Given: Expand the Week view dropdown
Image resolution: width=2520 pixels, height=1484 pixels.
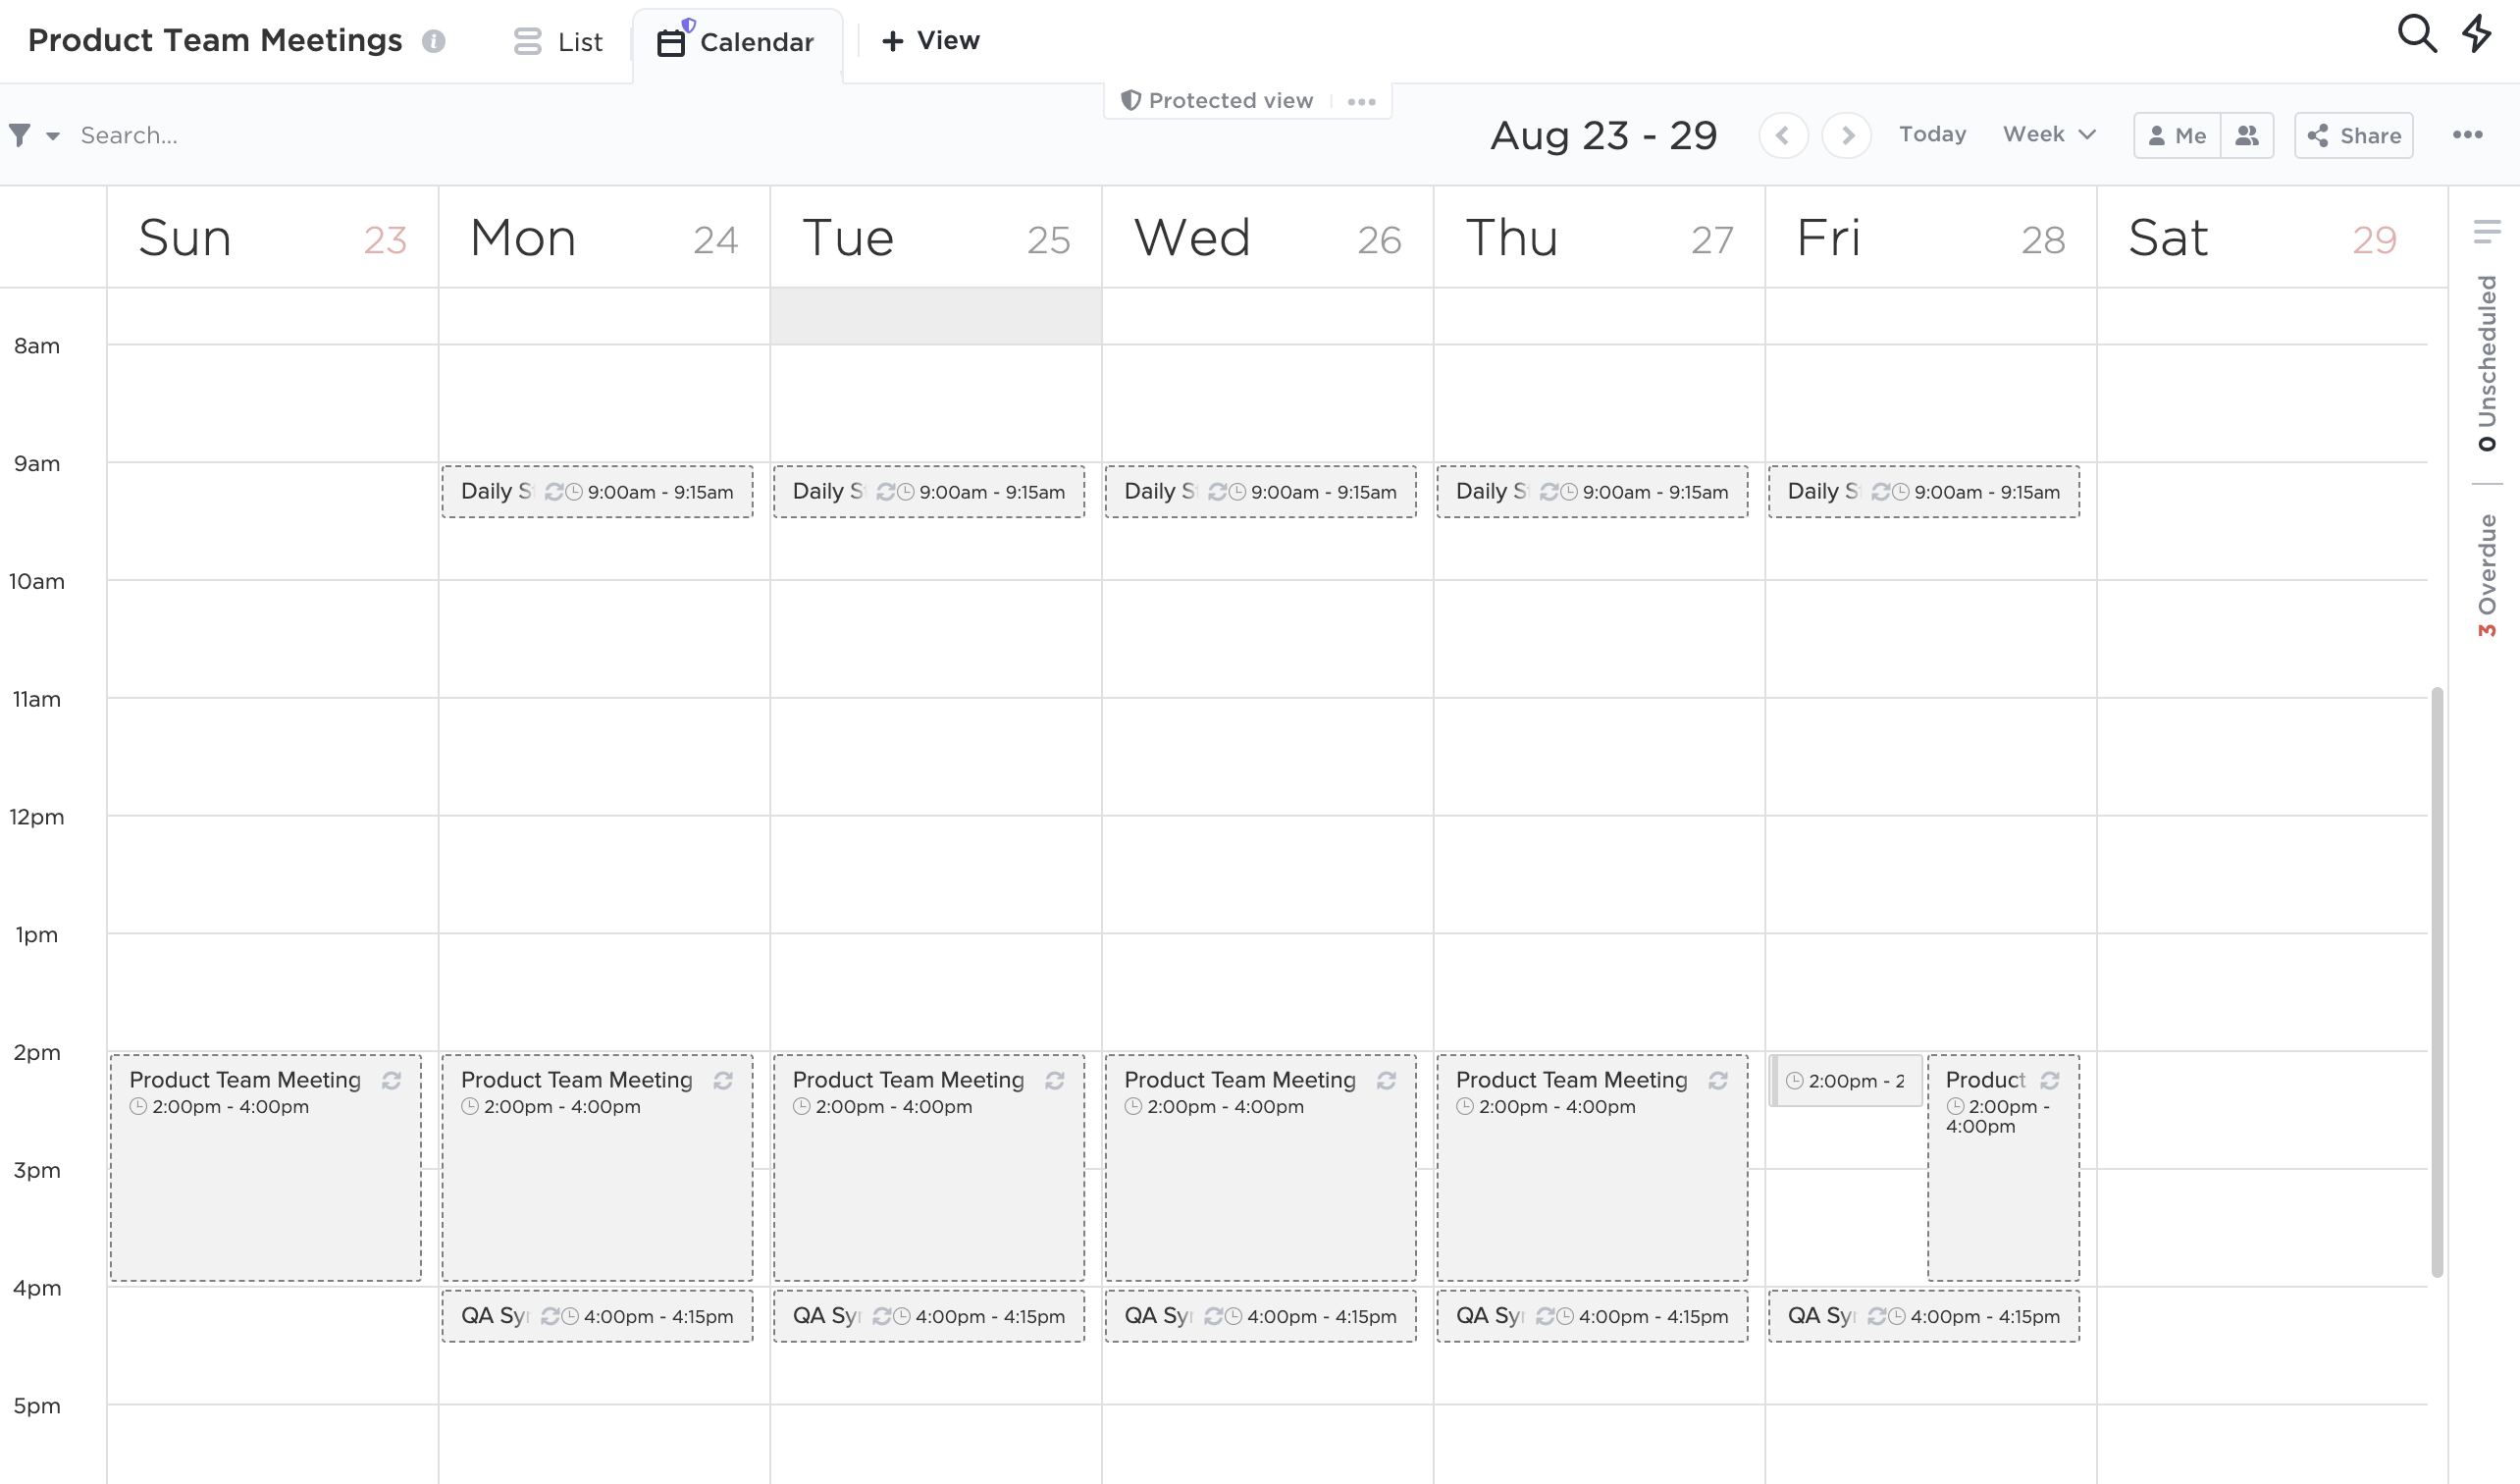Looking at the screenshot, I should 2049,134.
